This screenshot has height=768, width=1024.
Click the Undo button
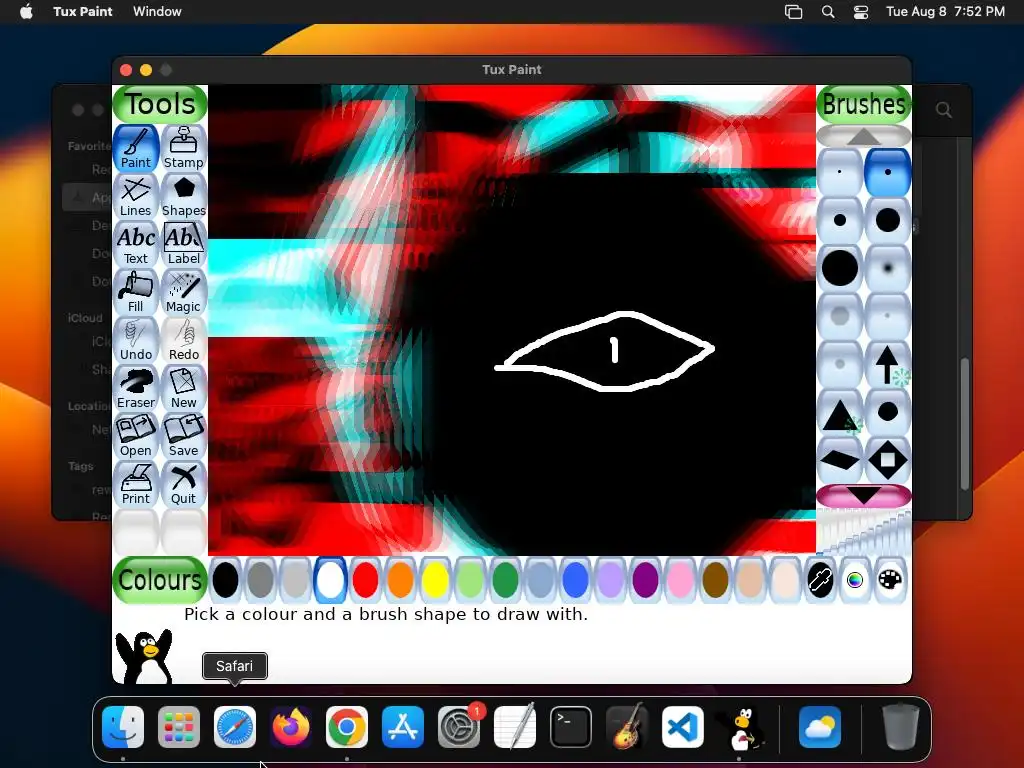136,340
